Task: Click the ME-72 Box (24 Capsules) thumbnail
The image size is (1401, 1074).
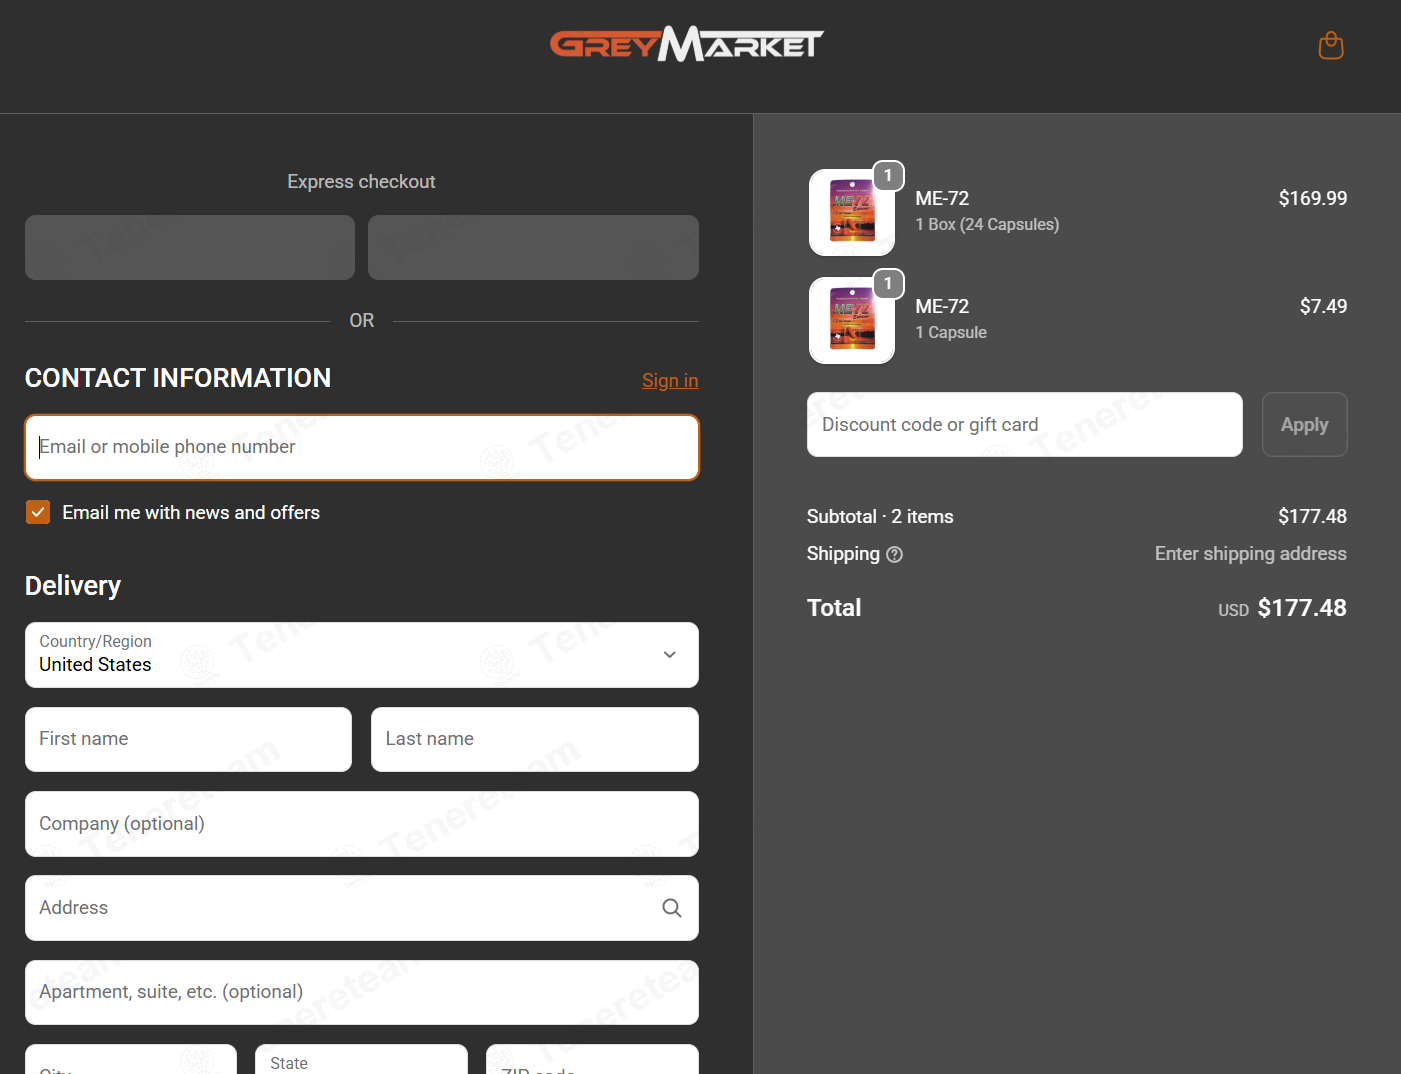Action: [852, 212]
